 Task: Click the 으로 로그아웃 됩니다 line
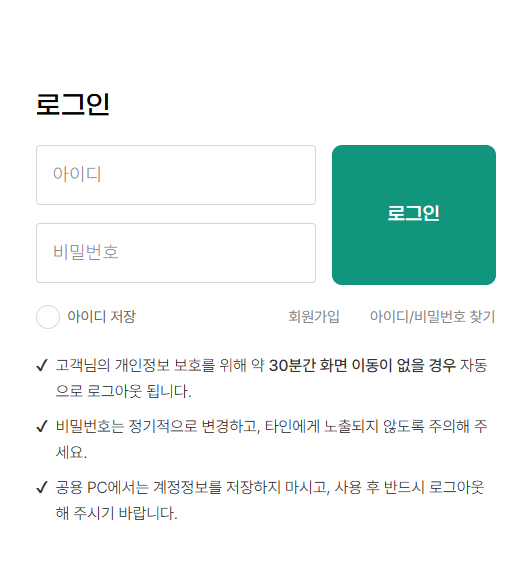tap(123, 391)
